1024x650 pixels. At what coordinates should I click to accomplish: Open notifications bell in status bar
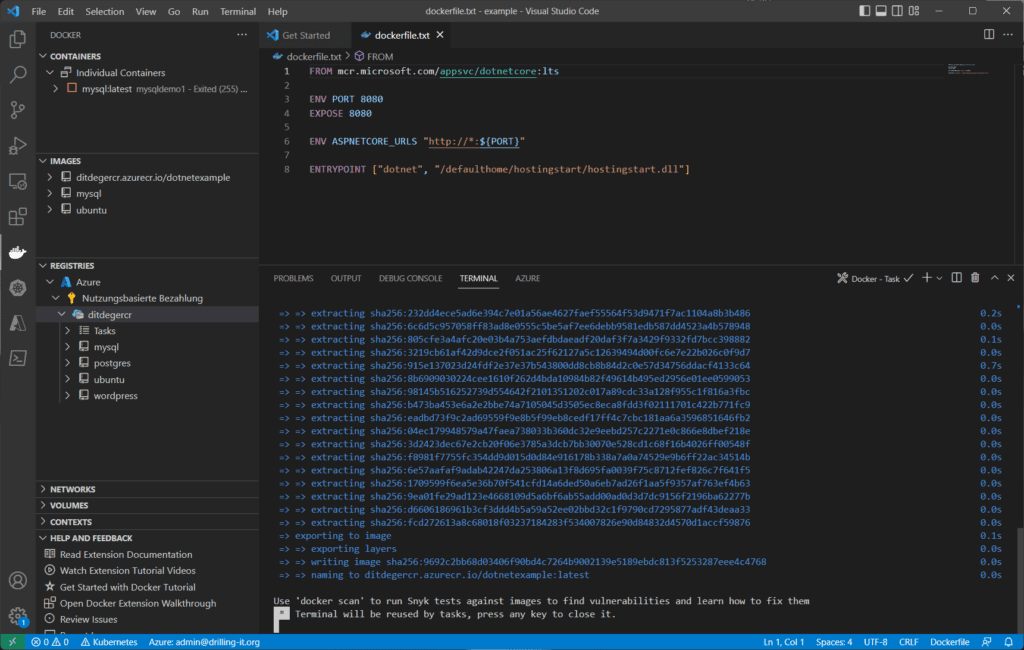click(1008, 642)
